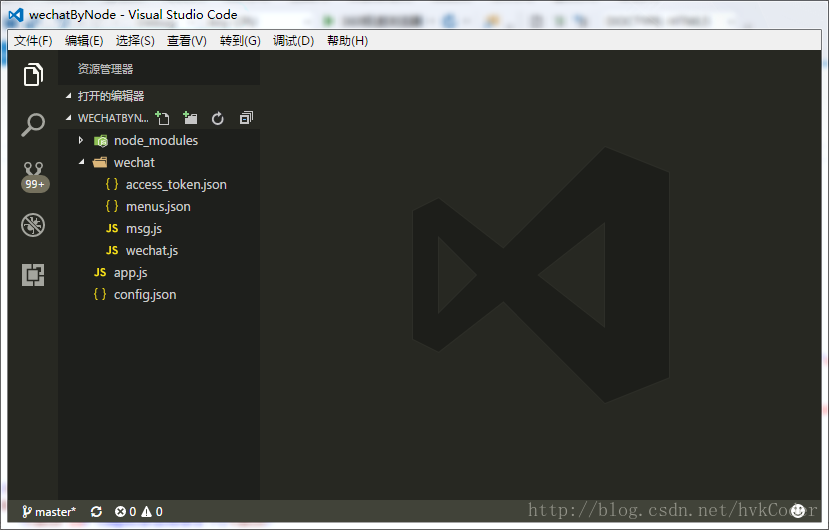Select the wechat folder name
The height and width of the screenshot is (530, 829).
(134, 162)
